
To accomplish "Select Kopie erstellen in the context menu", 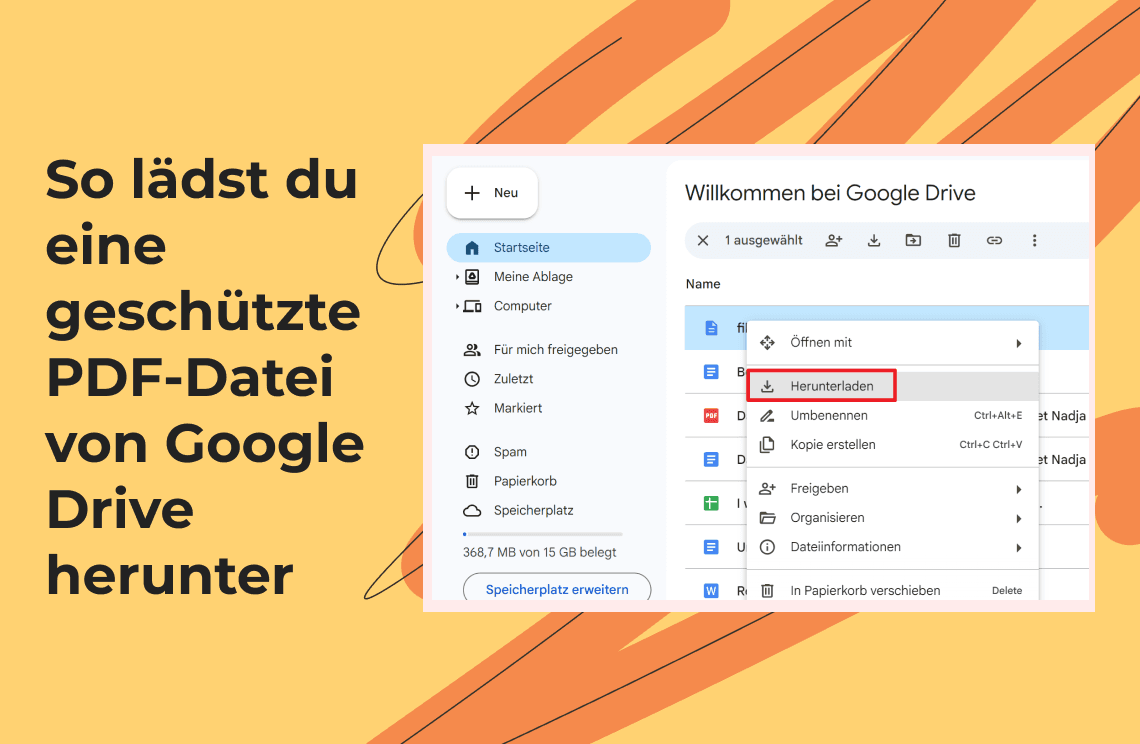I will 835,444.
